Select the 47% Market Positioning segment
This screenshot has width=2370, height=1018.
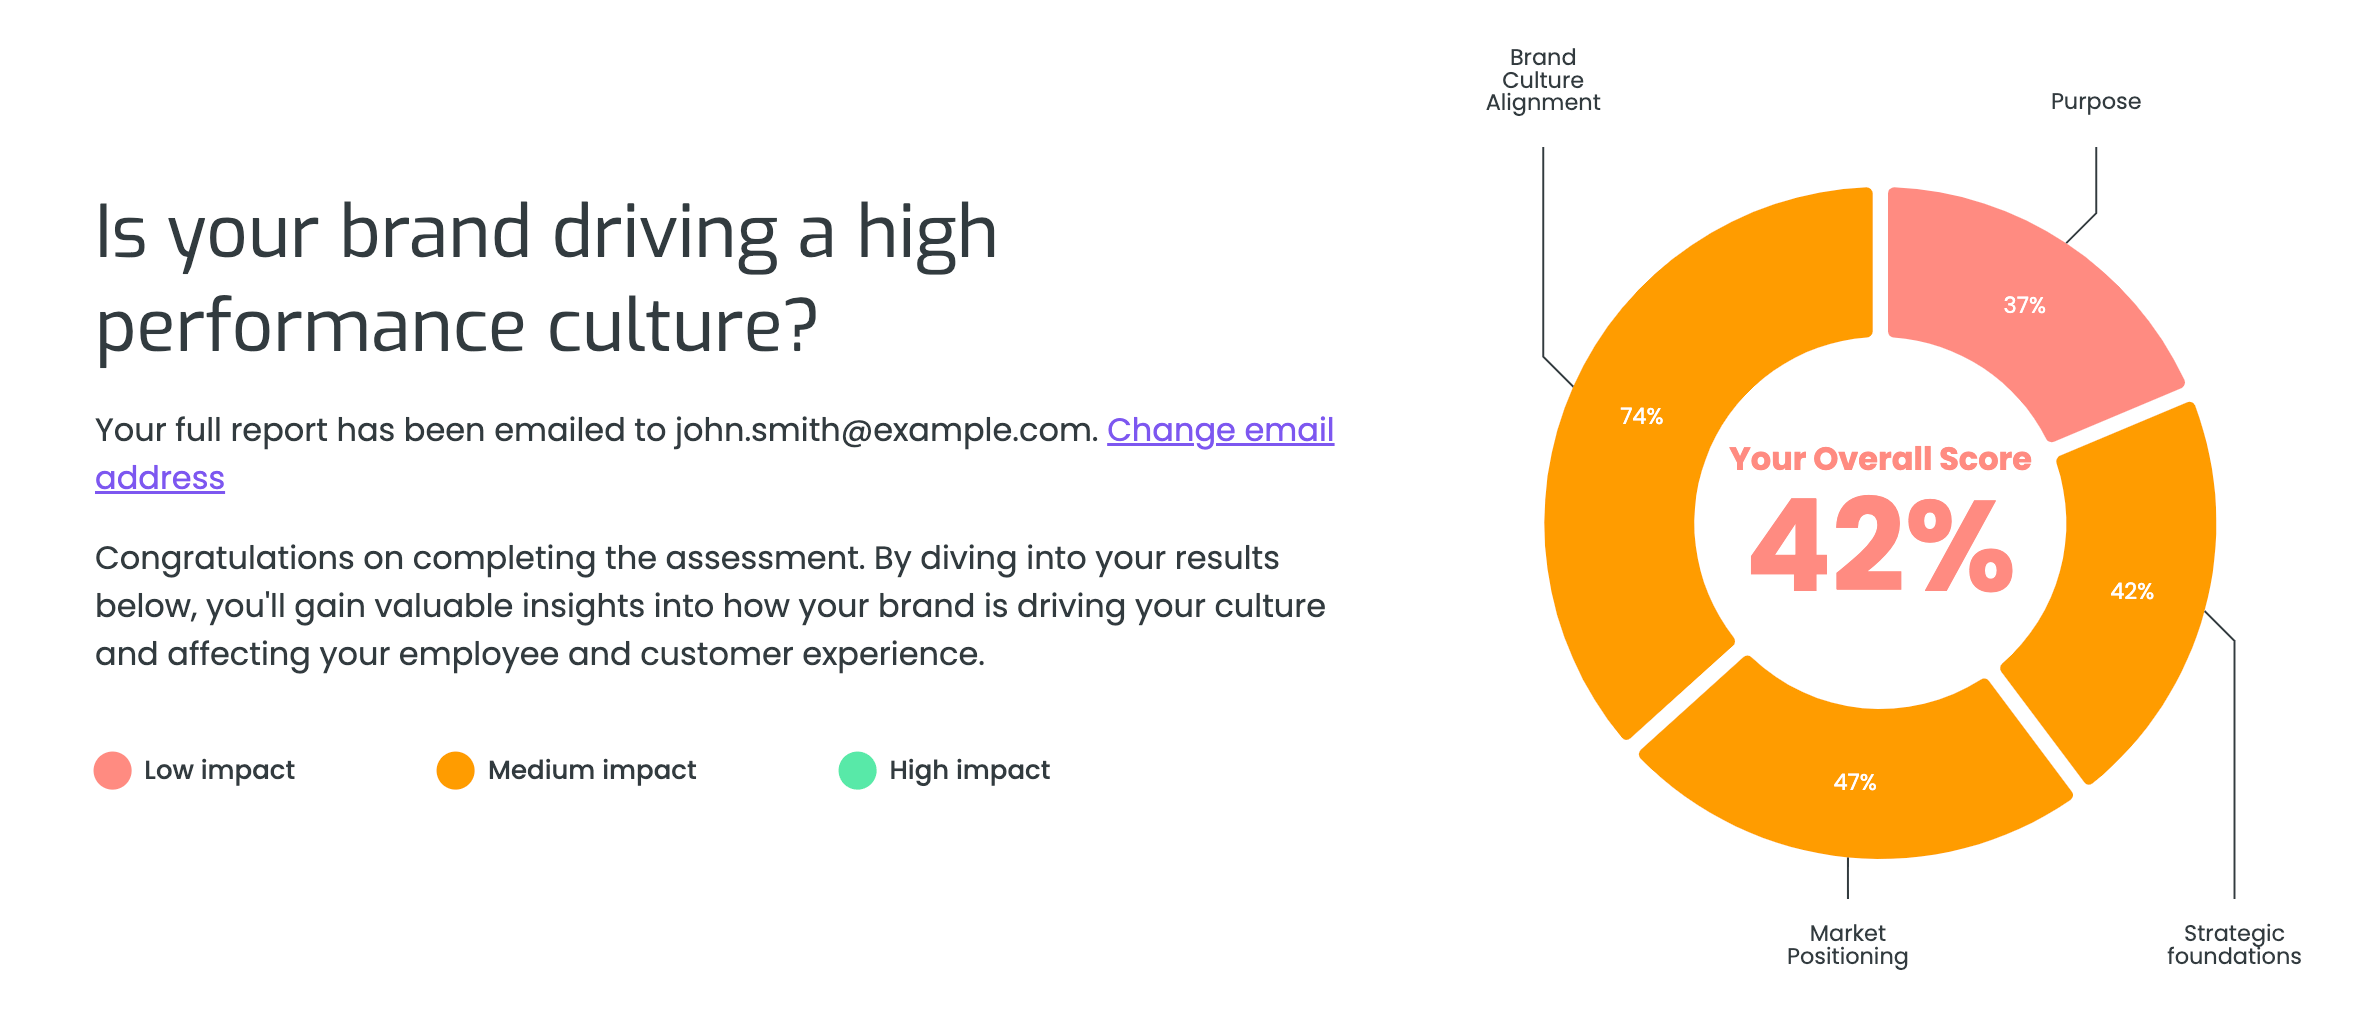point(1855,782)
